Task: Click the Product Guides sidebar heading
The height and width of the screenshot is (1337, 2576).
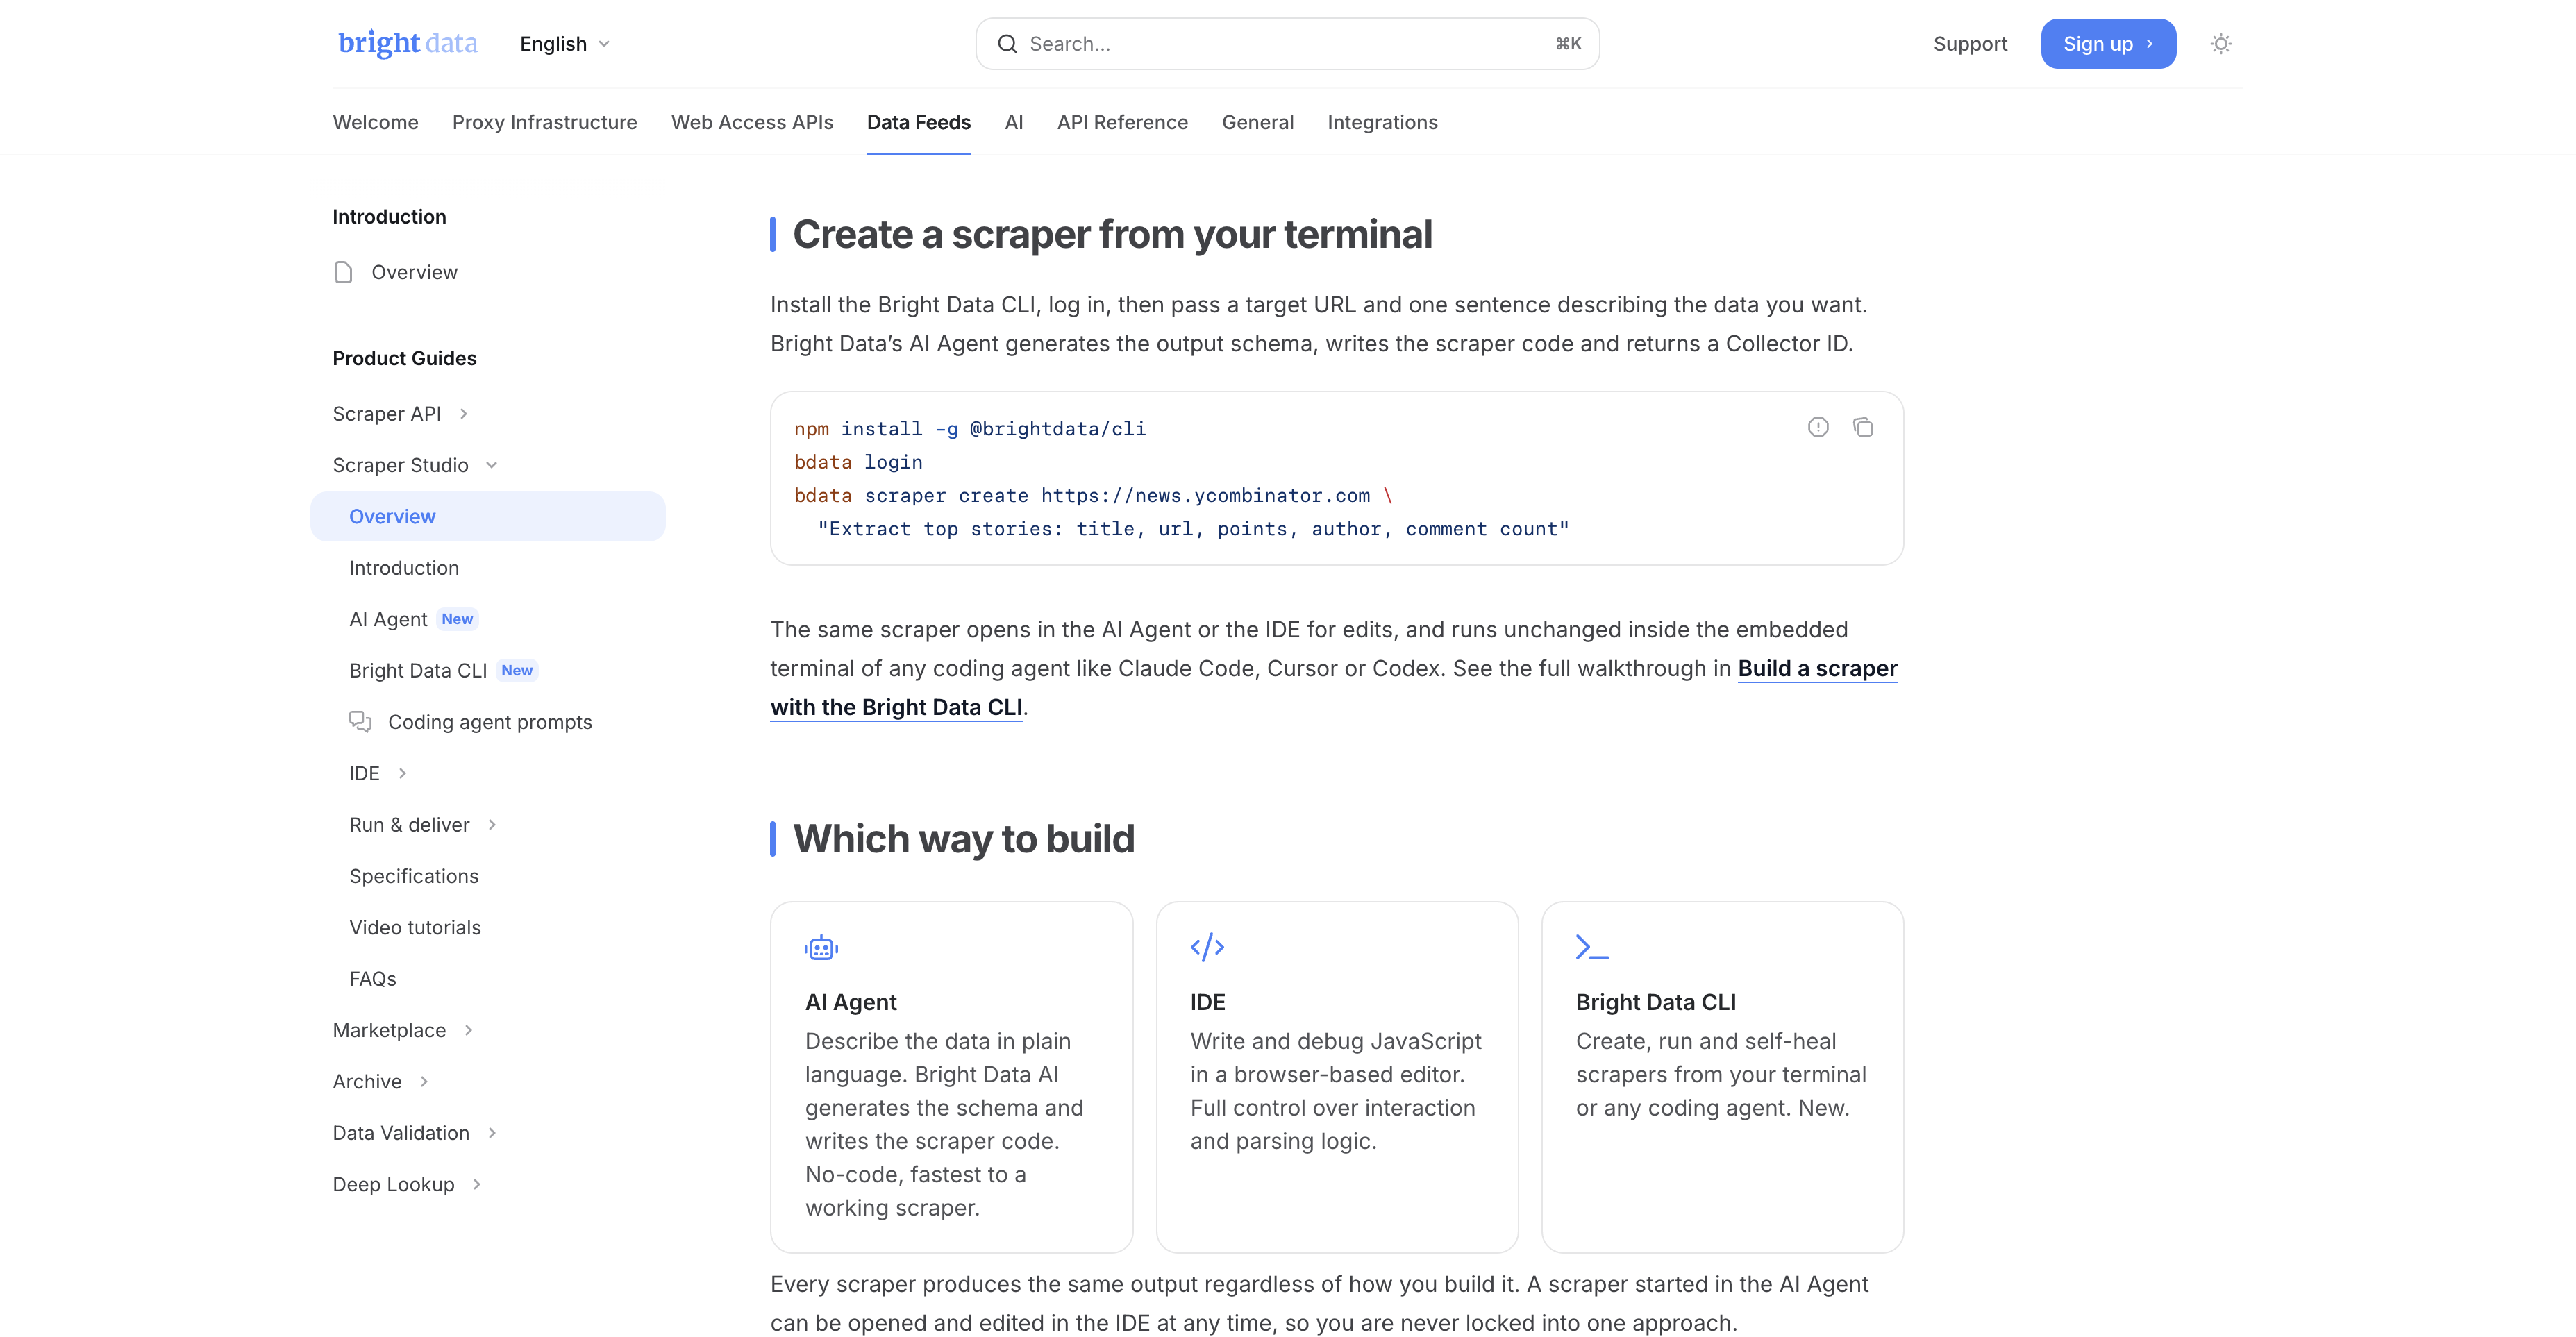Action: click(405, 358)
